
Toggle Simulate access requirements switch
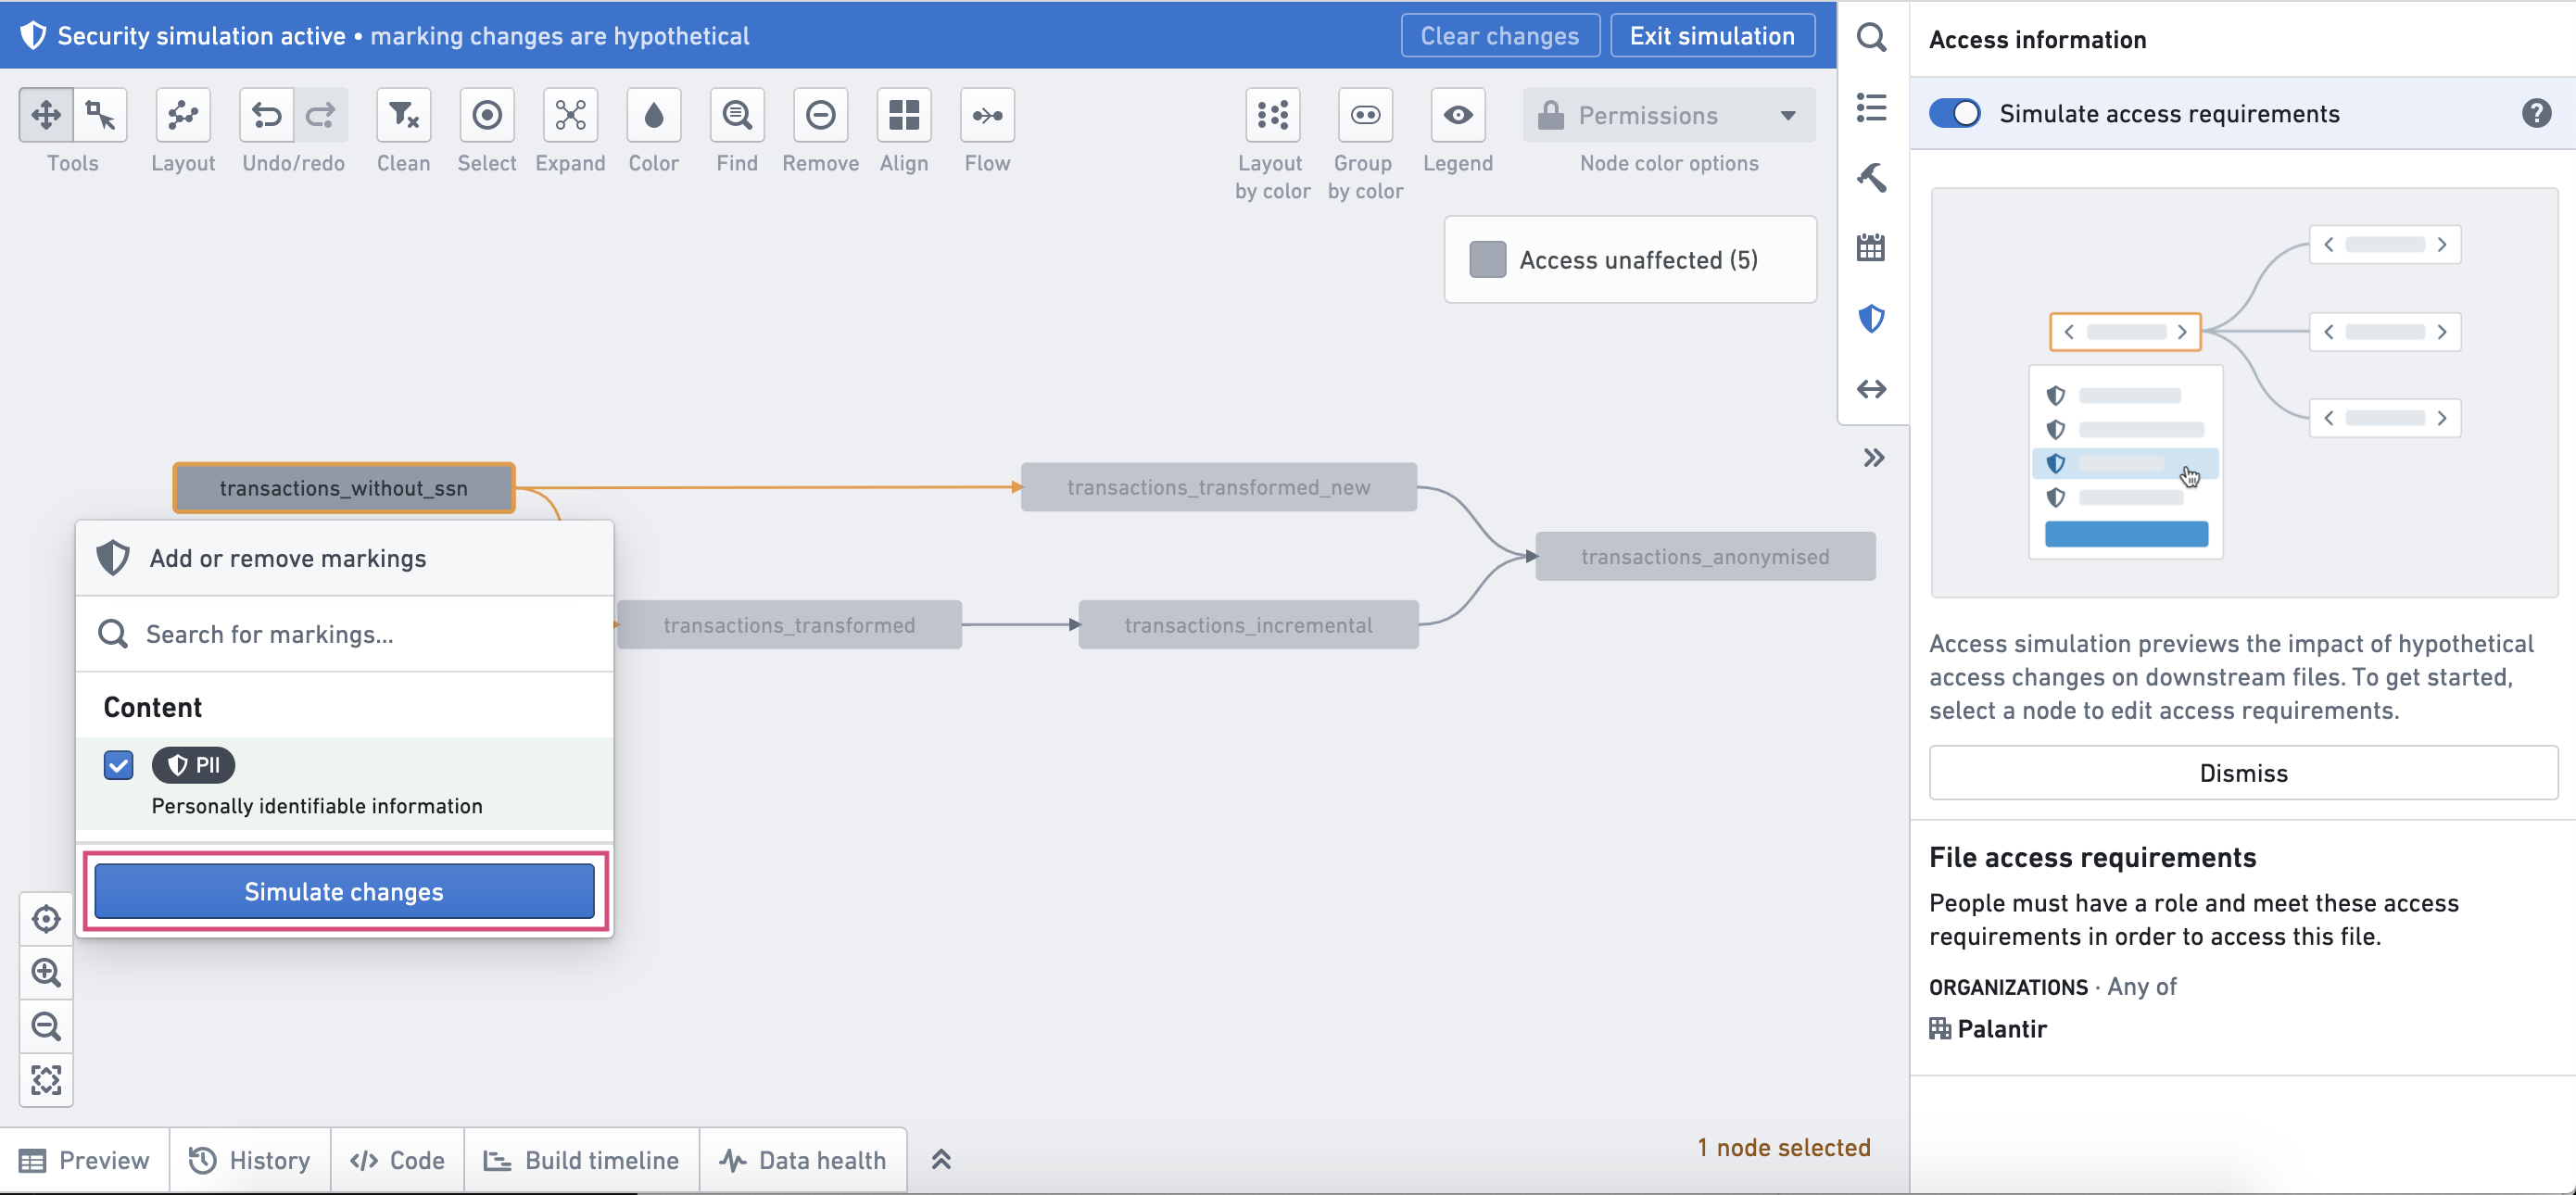coord(1954,113)
